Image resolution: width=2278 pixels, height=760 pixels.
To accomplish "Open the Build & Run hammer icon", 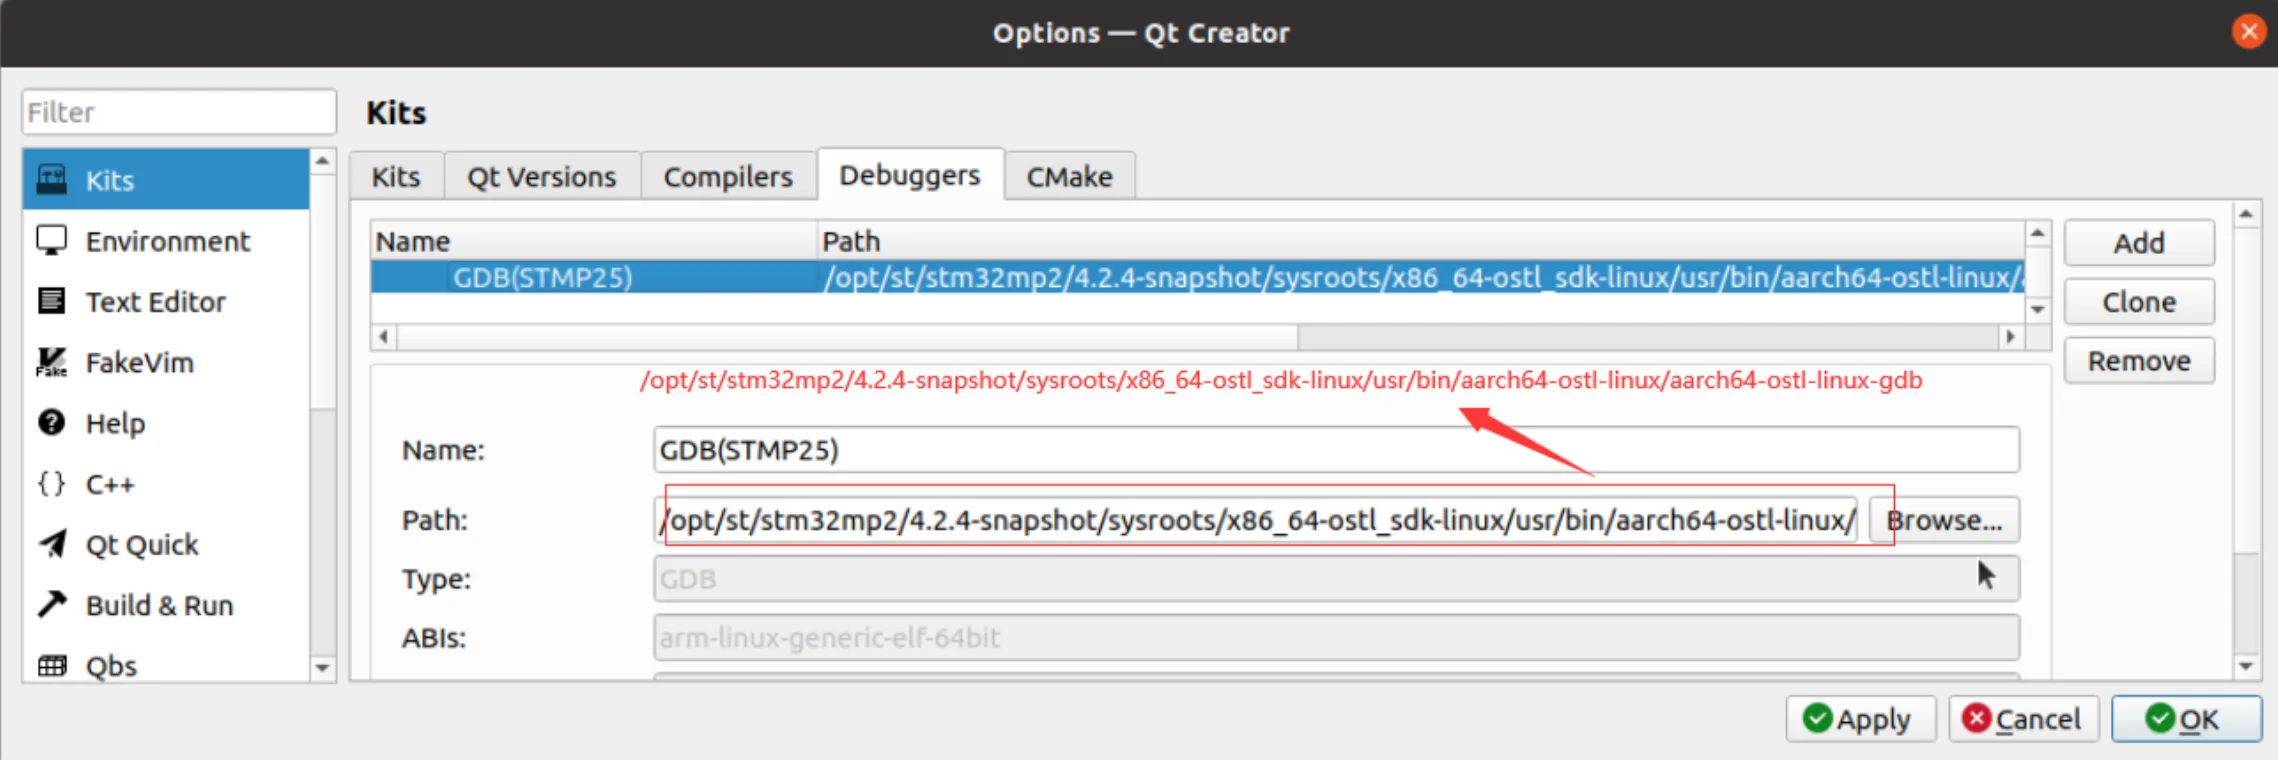I will [x=52, y=604].
